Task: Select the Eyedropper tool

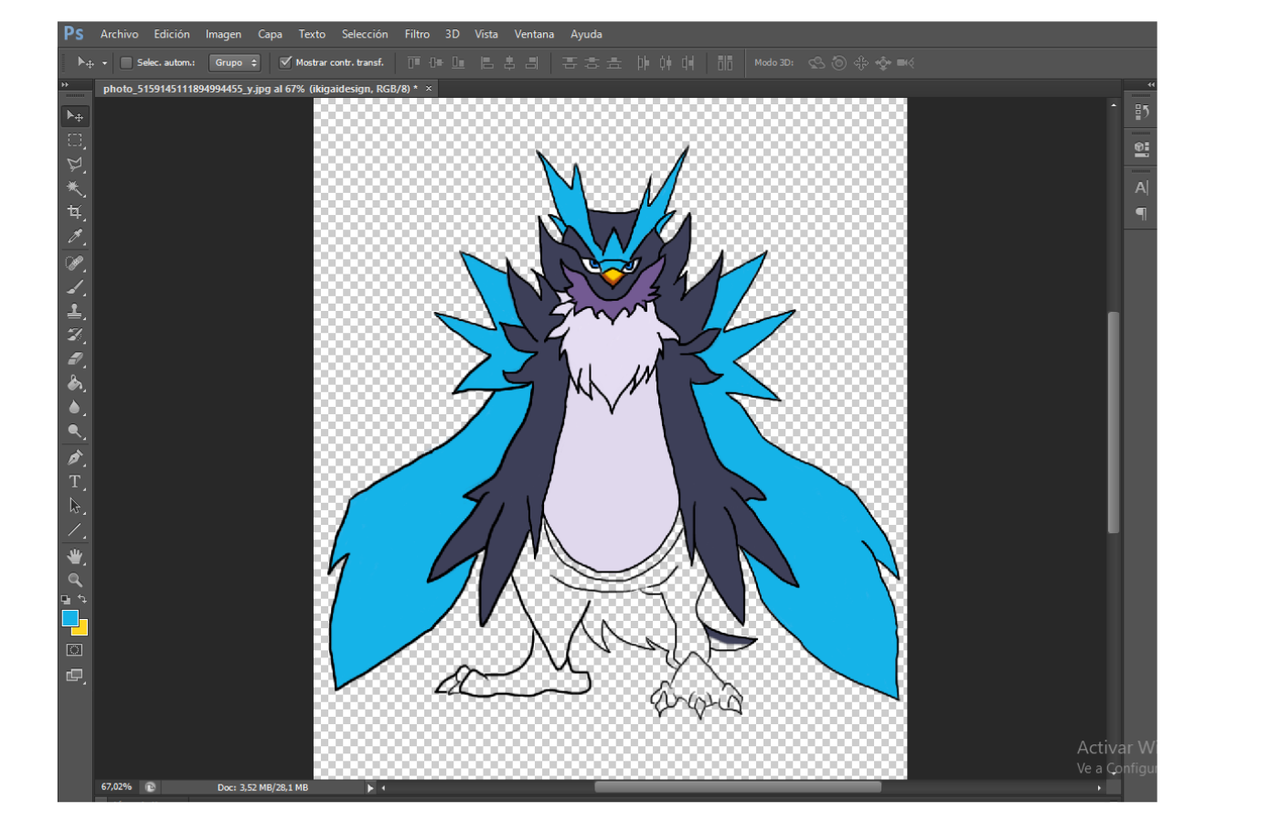Action: click(75, 237)
